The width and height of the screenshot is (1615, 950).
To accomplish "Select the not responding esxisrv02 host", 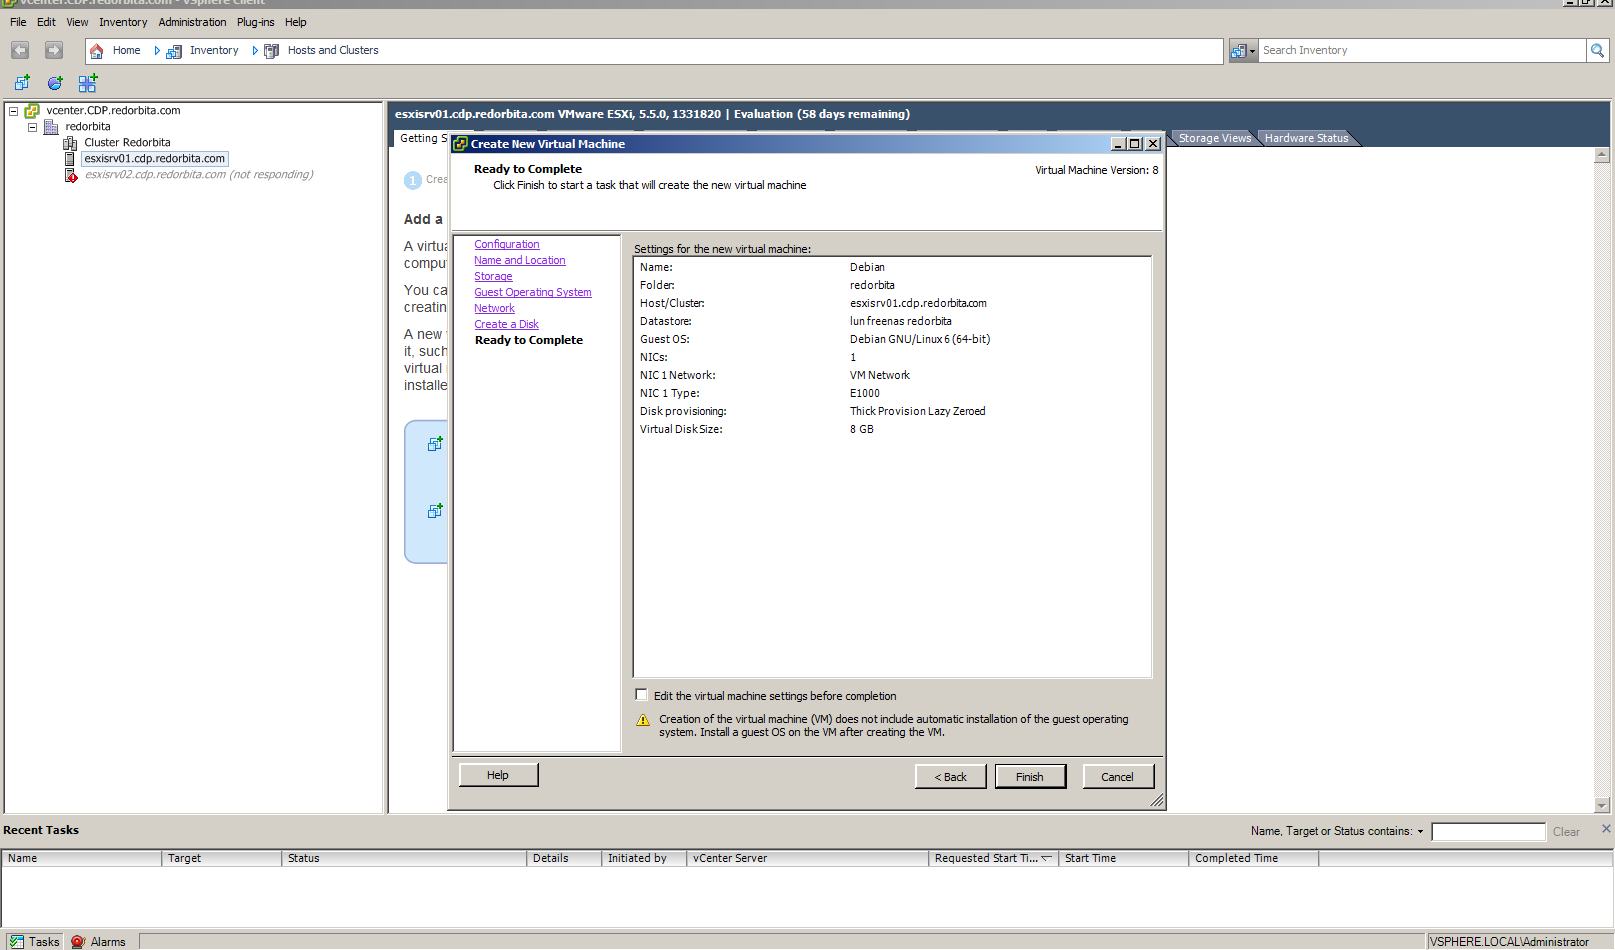I will (x=198, y=175).
